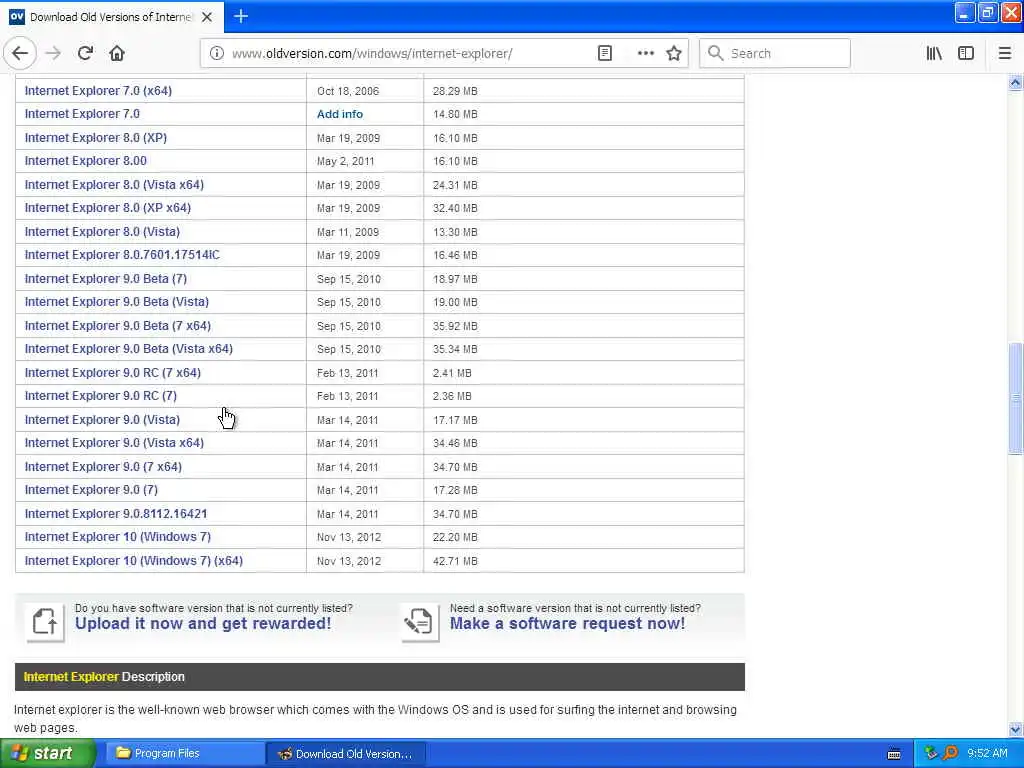Open the Library icon in the toolbar

pos(934,54)
